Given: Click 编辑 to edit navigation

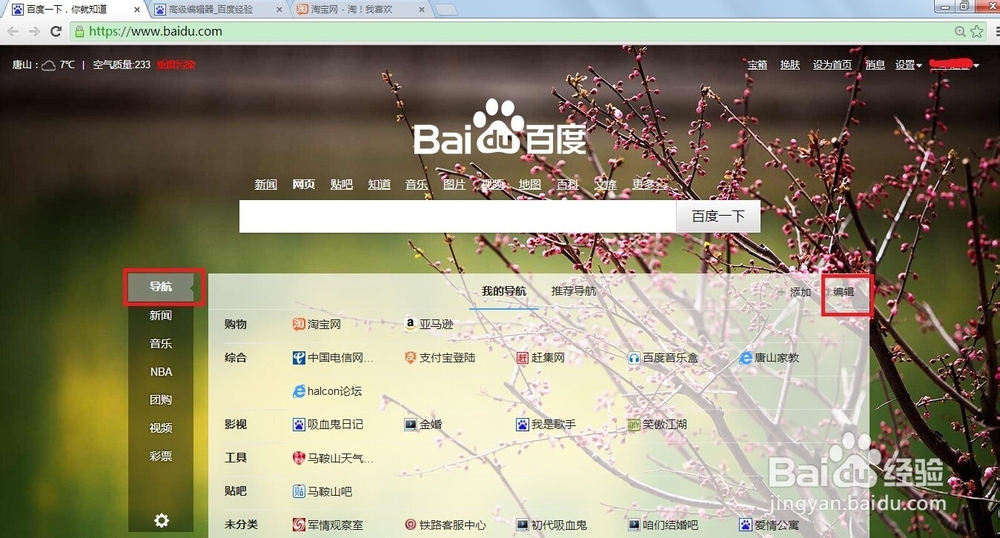Looking at the screenshot, I should pyautogui.click(x=844, y=292).
